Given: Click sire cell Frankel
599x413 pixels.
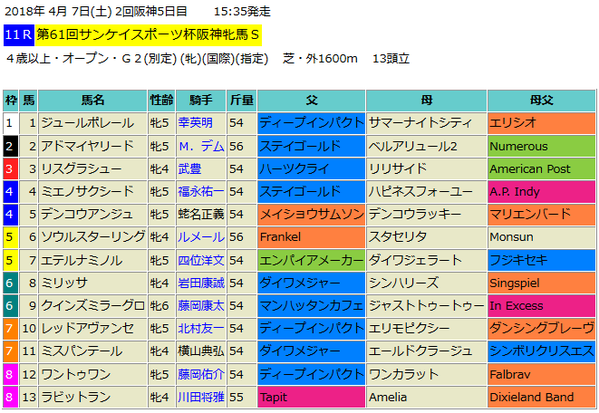Looking at the screenshot, I should pos(311,237).
